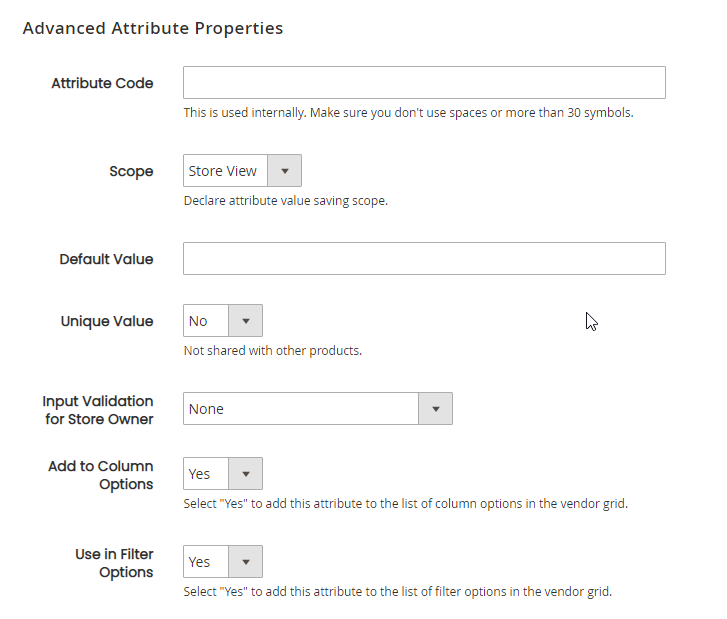Image resolution: width=727 pixels, height=619 pixels.
Task: Click the Add to Column Options label
Action: click(x=101, y=475)
